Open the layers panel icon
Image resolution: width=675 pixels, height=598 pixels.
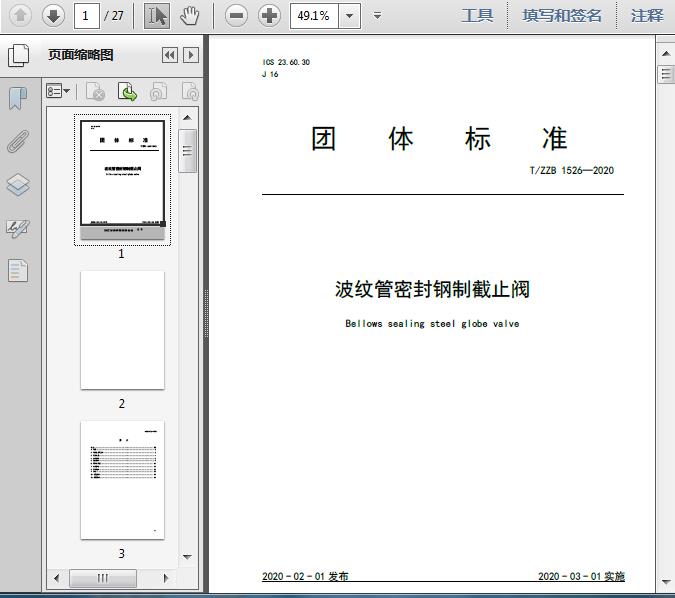(x=18, y=185)
